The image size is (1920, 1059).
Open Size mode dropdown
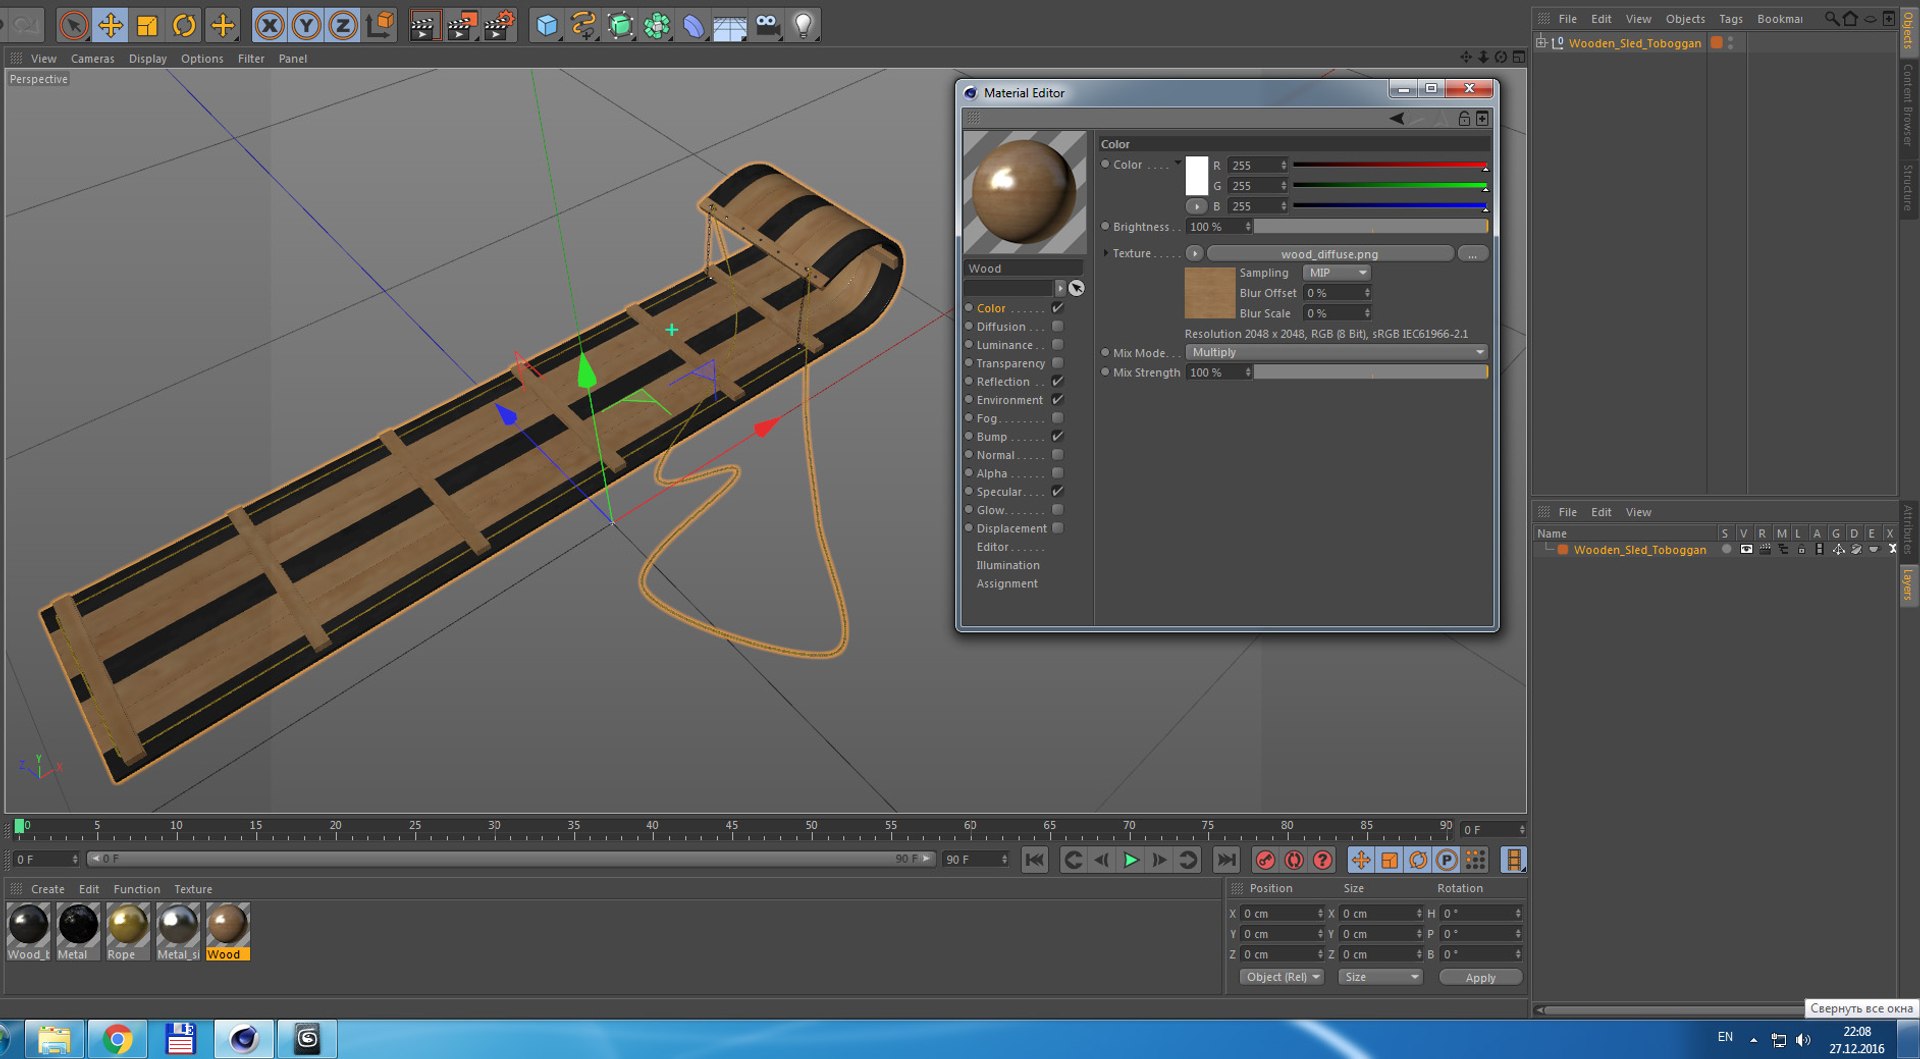1381,977
